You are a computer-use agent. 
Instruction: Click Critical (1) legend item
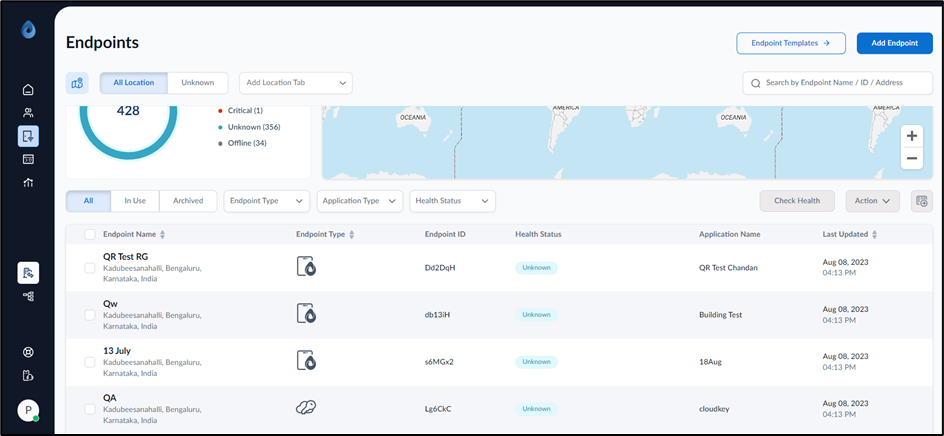tap(240, 111)
